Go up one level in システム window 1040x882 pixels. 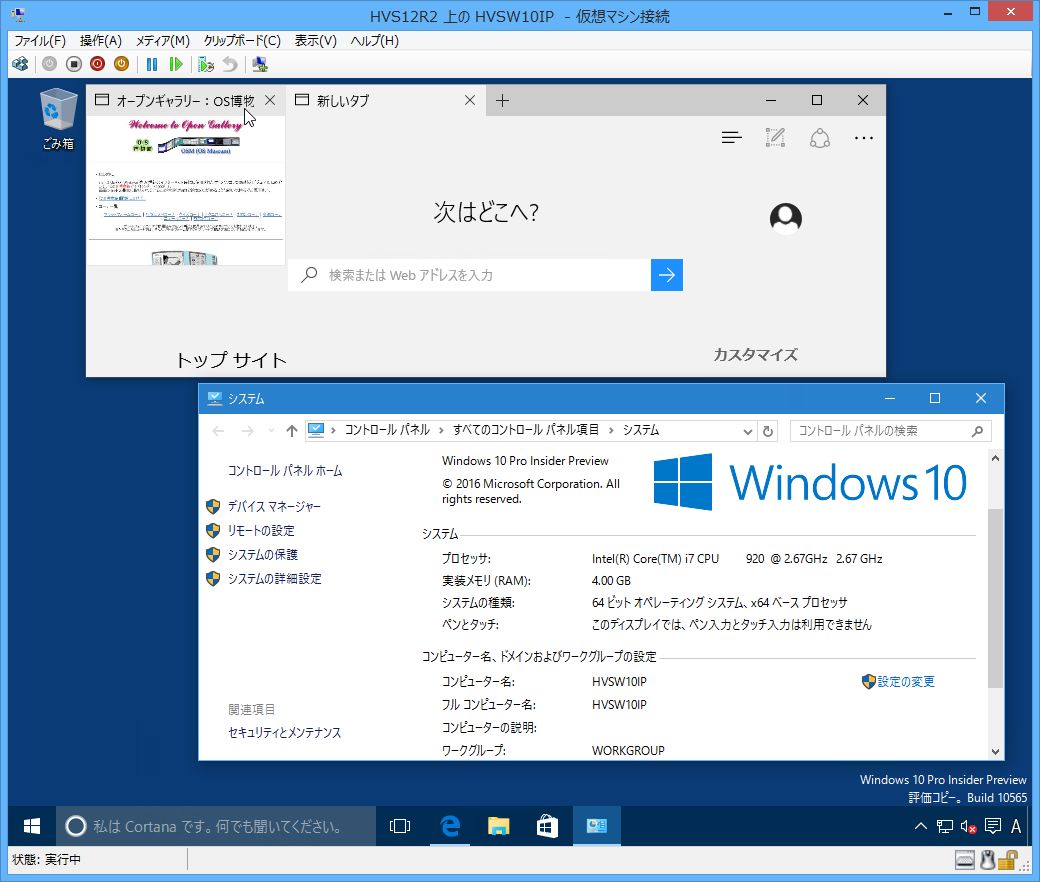[291, 431]
